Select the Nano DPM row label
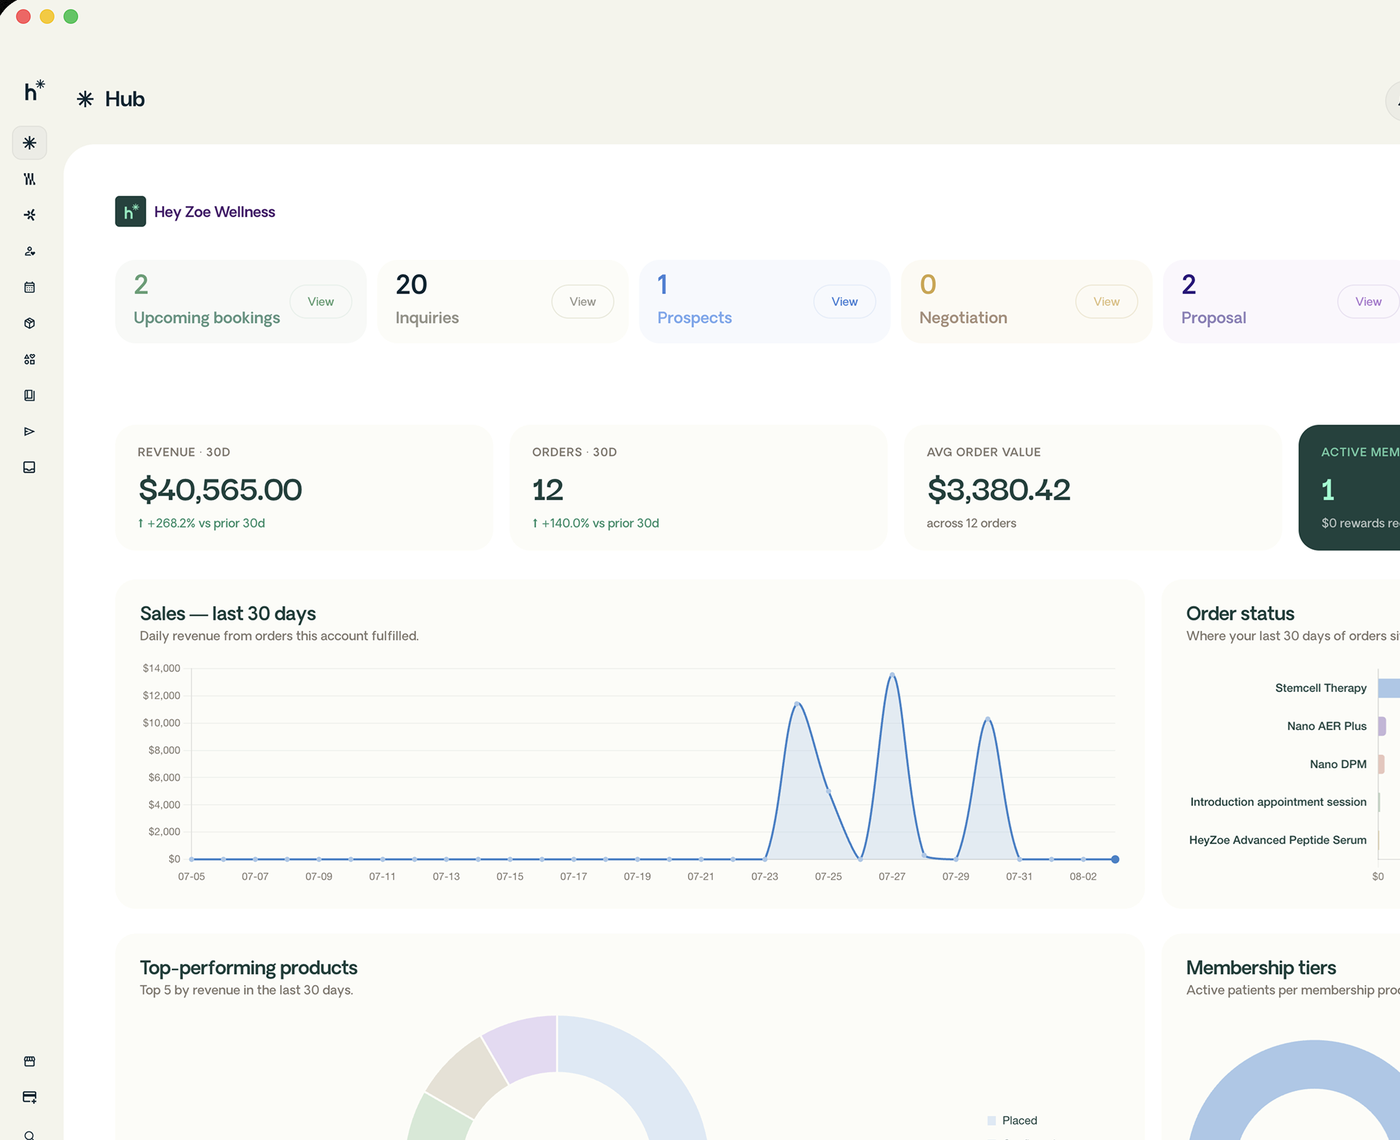Viewport: 1400px width, 1140px height. [1338, 764]
